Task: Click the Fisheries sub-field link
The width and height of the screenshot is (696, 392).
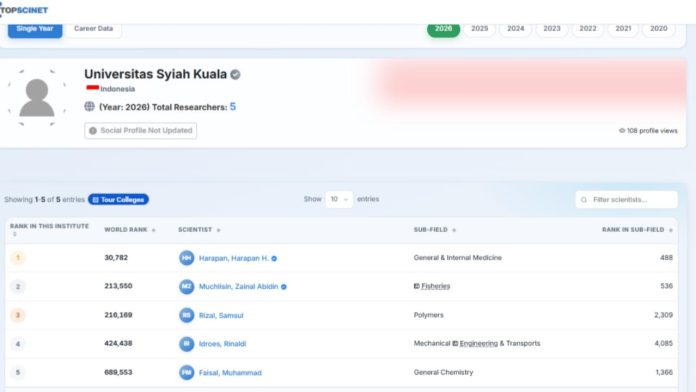Action: 435,286
